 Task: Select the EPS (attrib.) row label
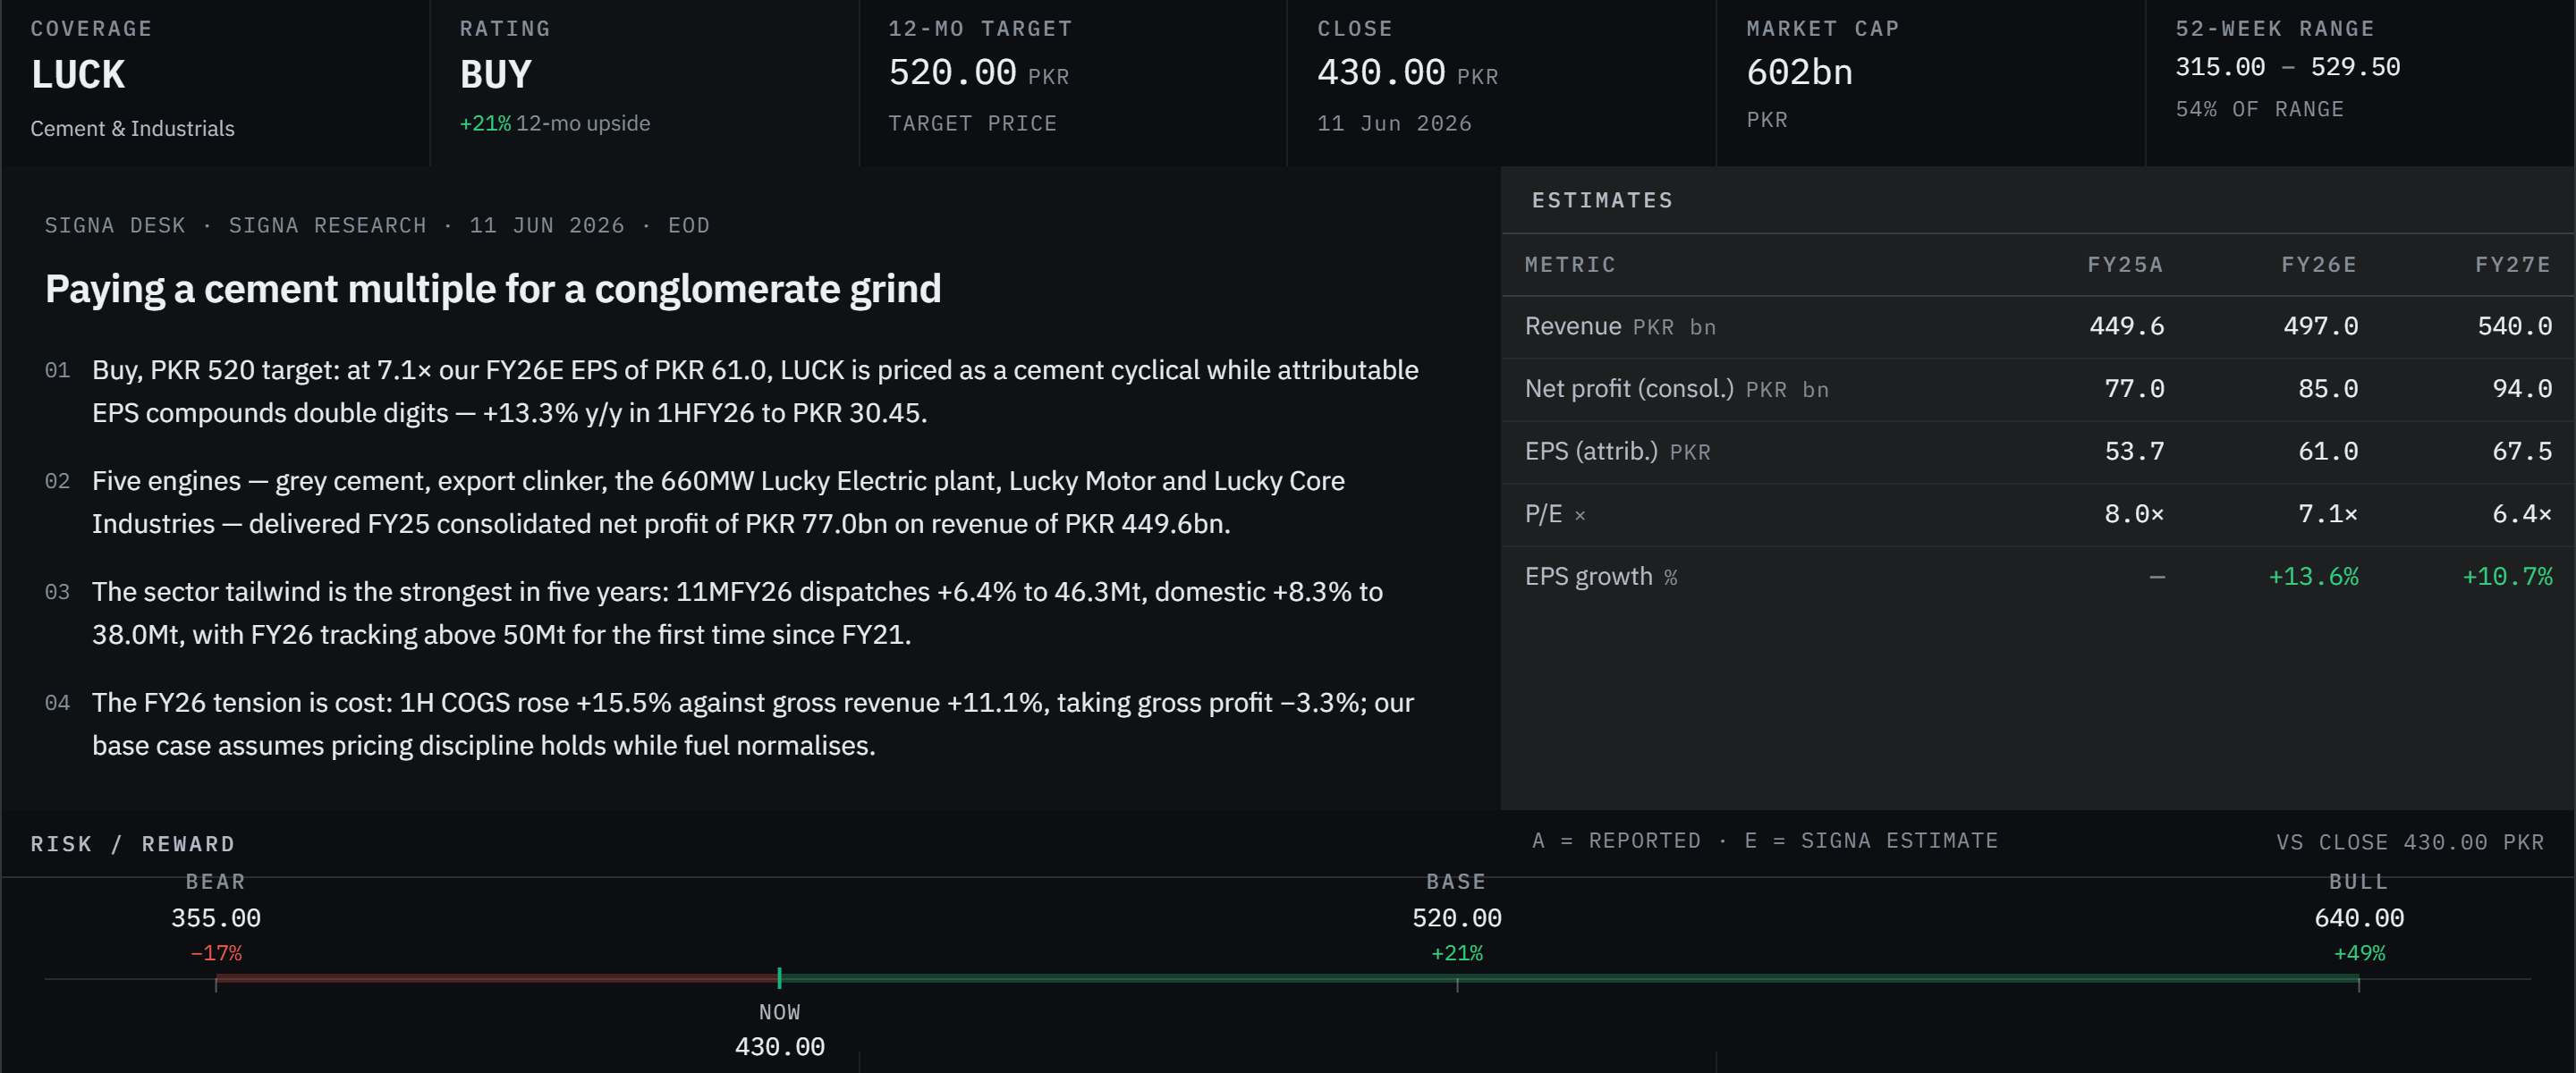(1617, 452)
